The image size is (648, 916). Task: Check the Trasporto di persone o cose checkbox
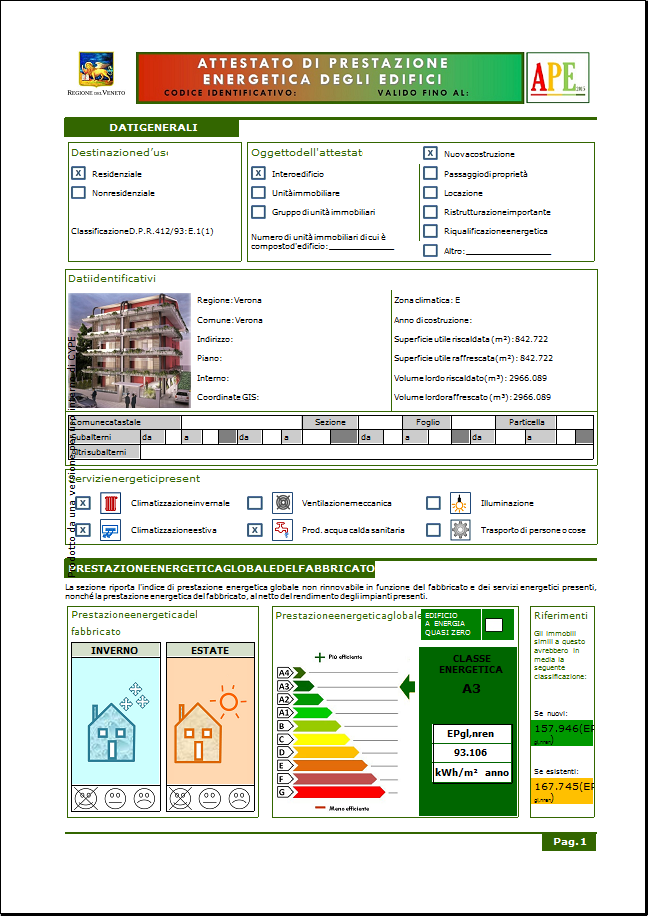pos(433,530)
